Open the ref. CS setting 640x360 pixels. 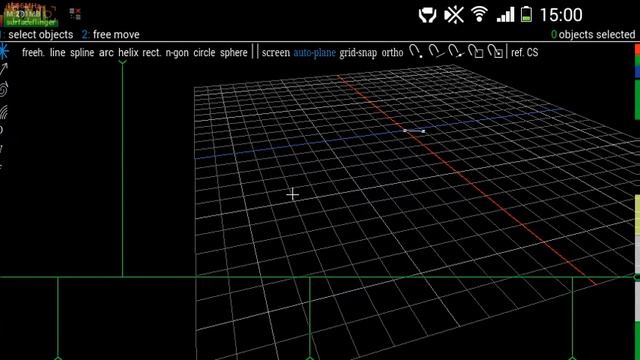click(x=524, y=53)
